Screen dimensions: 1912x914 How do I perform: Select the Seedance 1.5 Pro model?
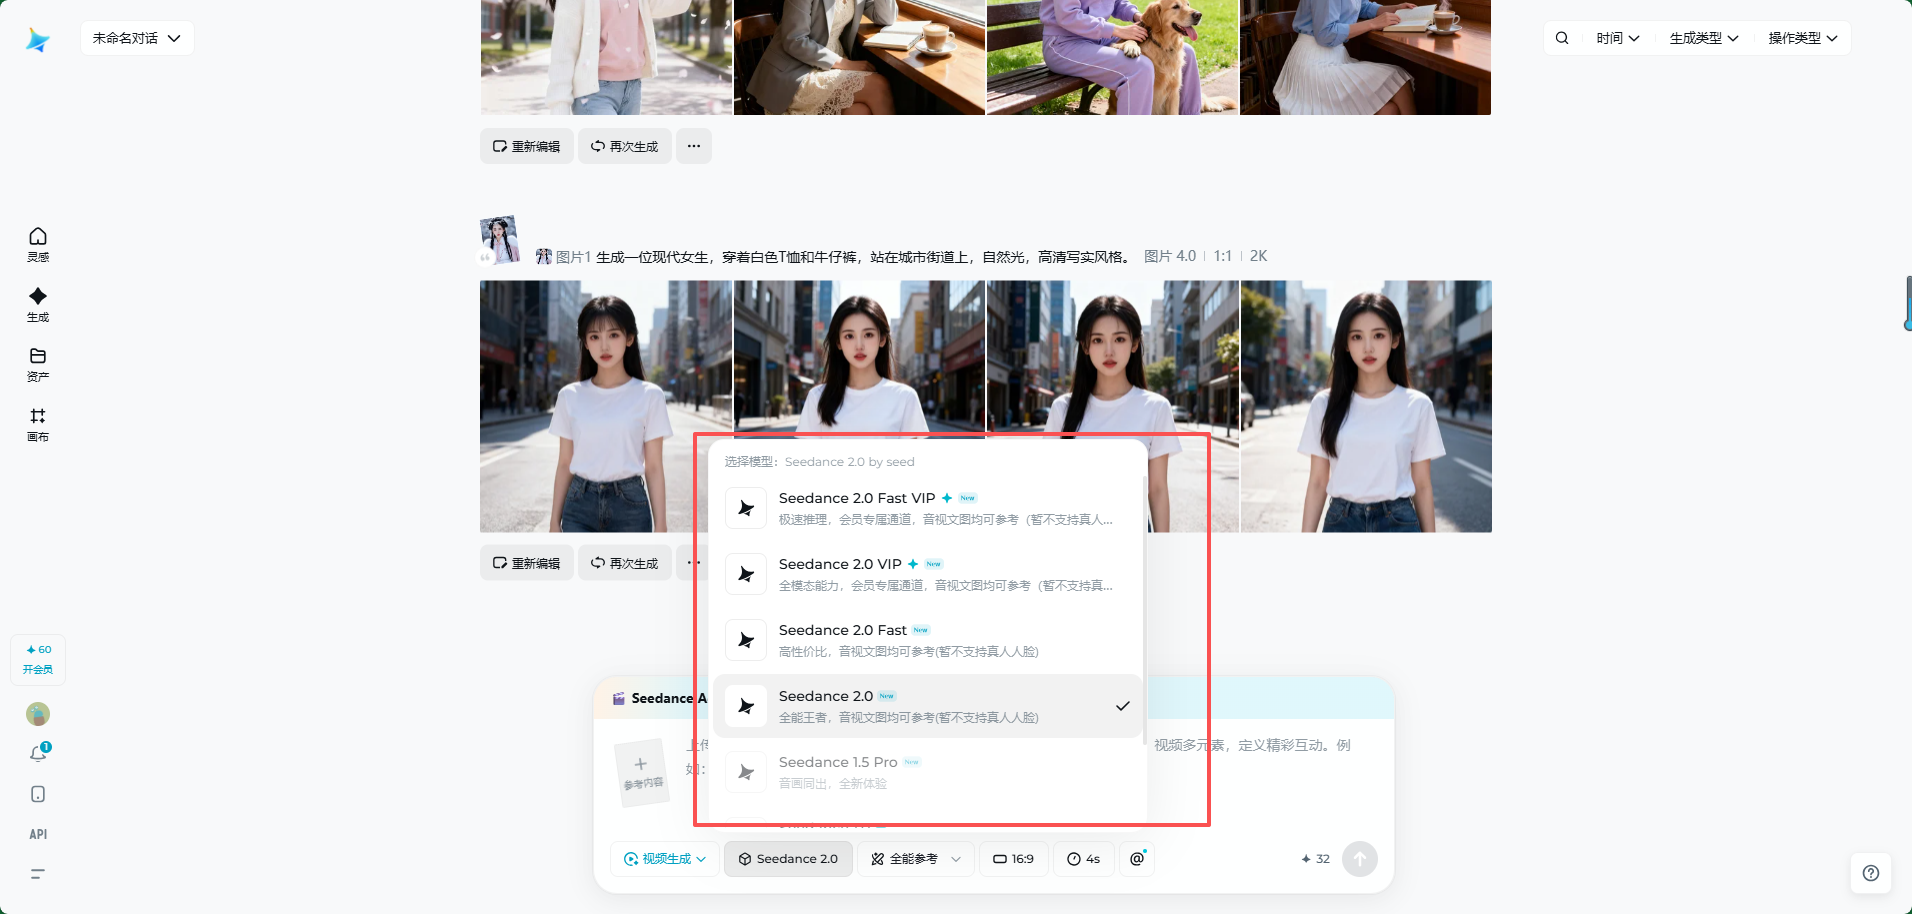pyautogui.click(x=900, y=771)
